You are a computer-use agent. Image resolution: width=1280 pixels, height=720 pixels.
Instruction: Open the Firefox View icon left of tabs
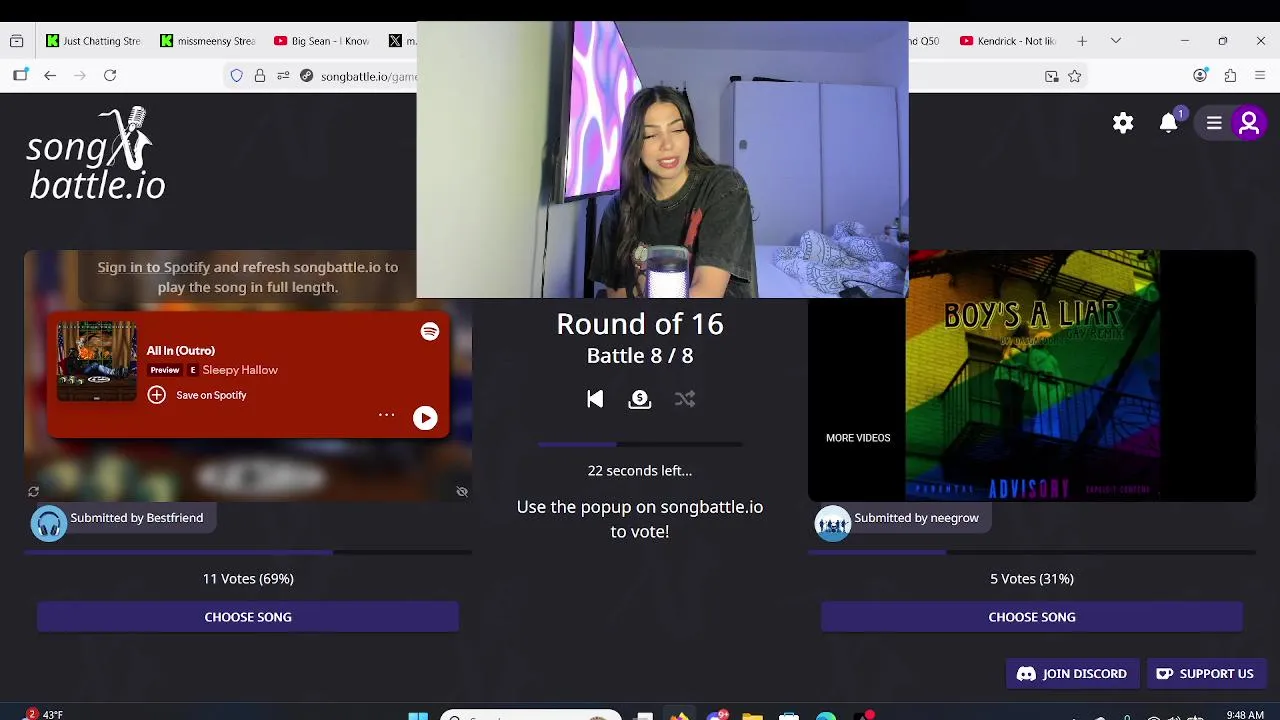point(17,41)
